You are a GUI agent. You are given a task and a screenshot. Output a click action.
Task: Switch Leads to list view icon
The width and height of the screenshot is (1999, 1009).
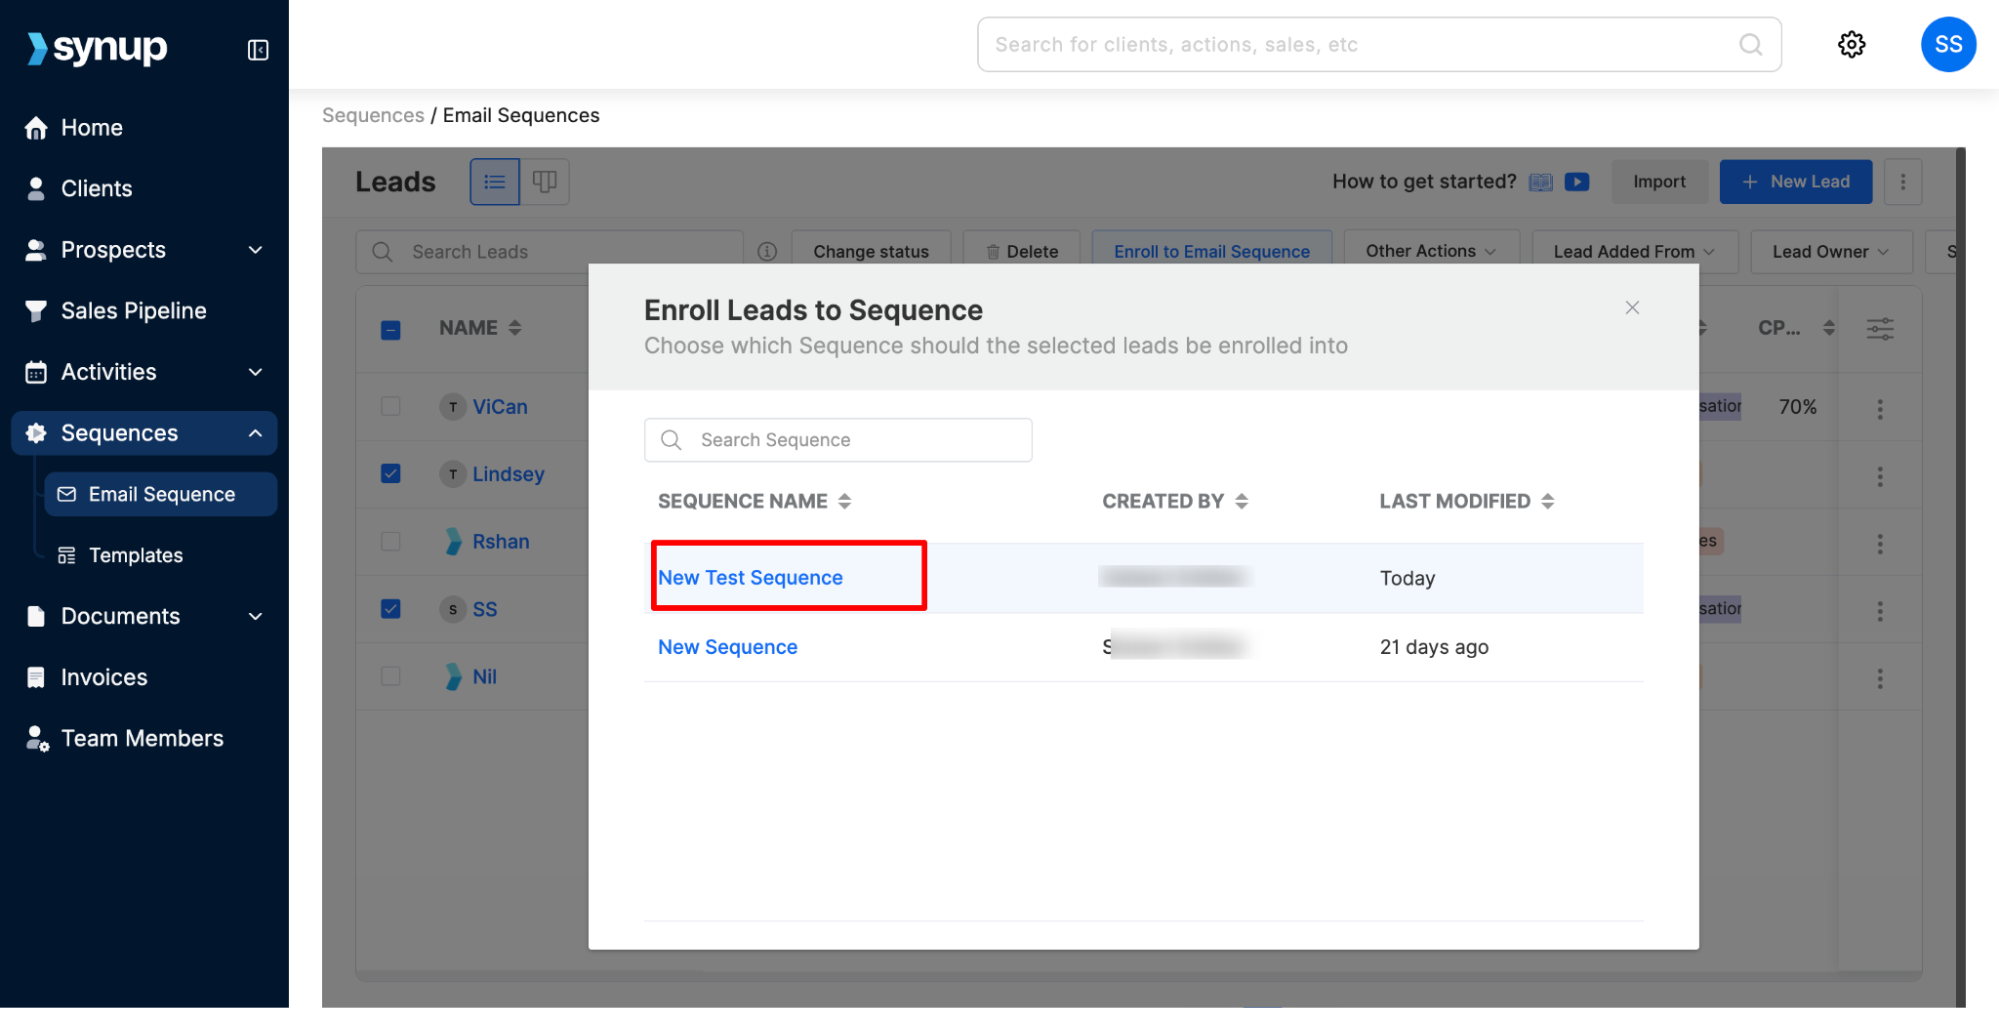(495, 182)
